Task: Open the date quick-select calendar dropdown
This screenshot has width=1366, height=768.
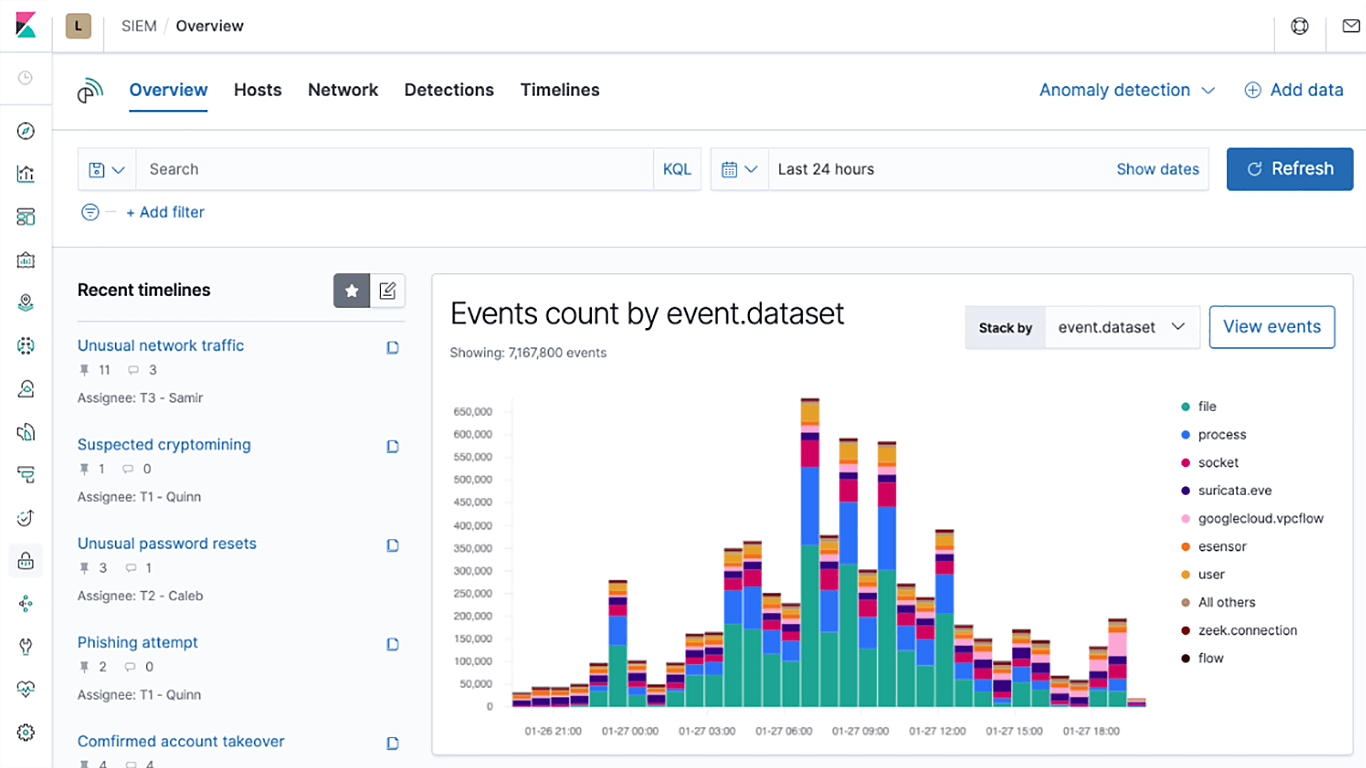Action: coord(739,170)
